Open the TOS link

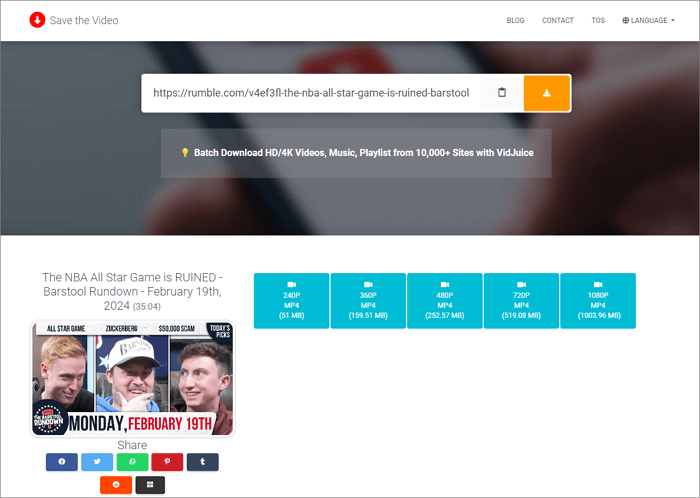point(598,20)
